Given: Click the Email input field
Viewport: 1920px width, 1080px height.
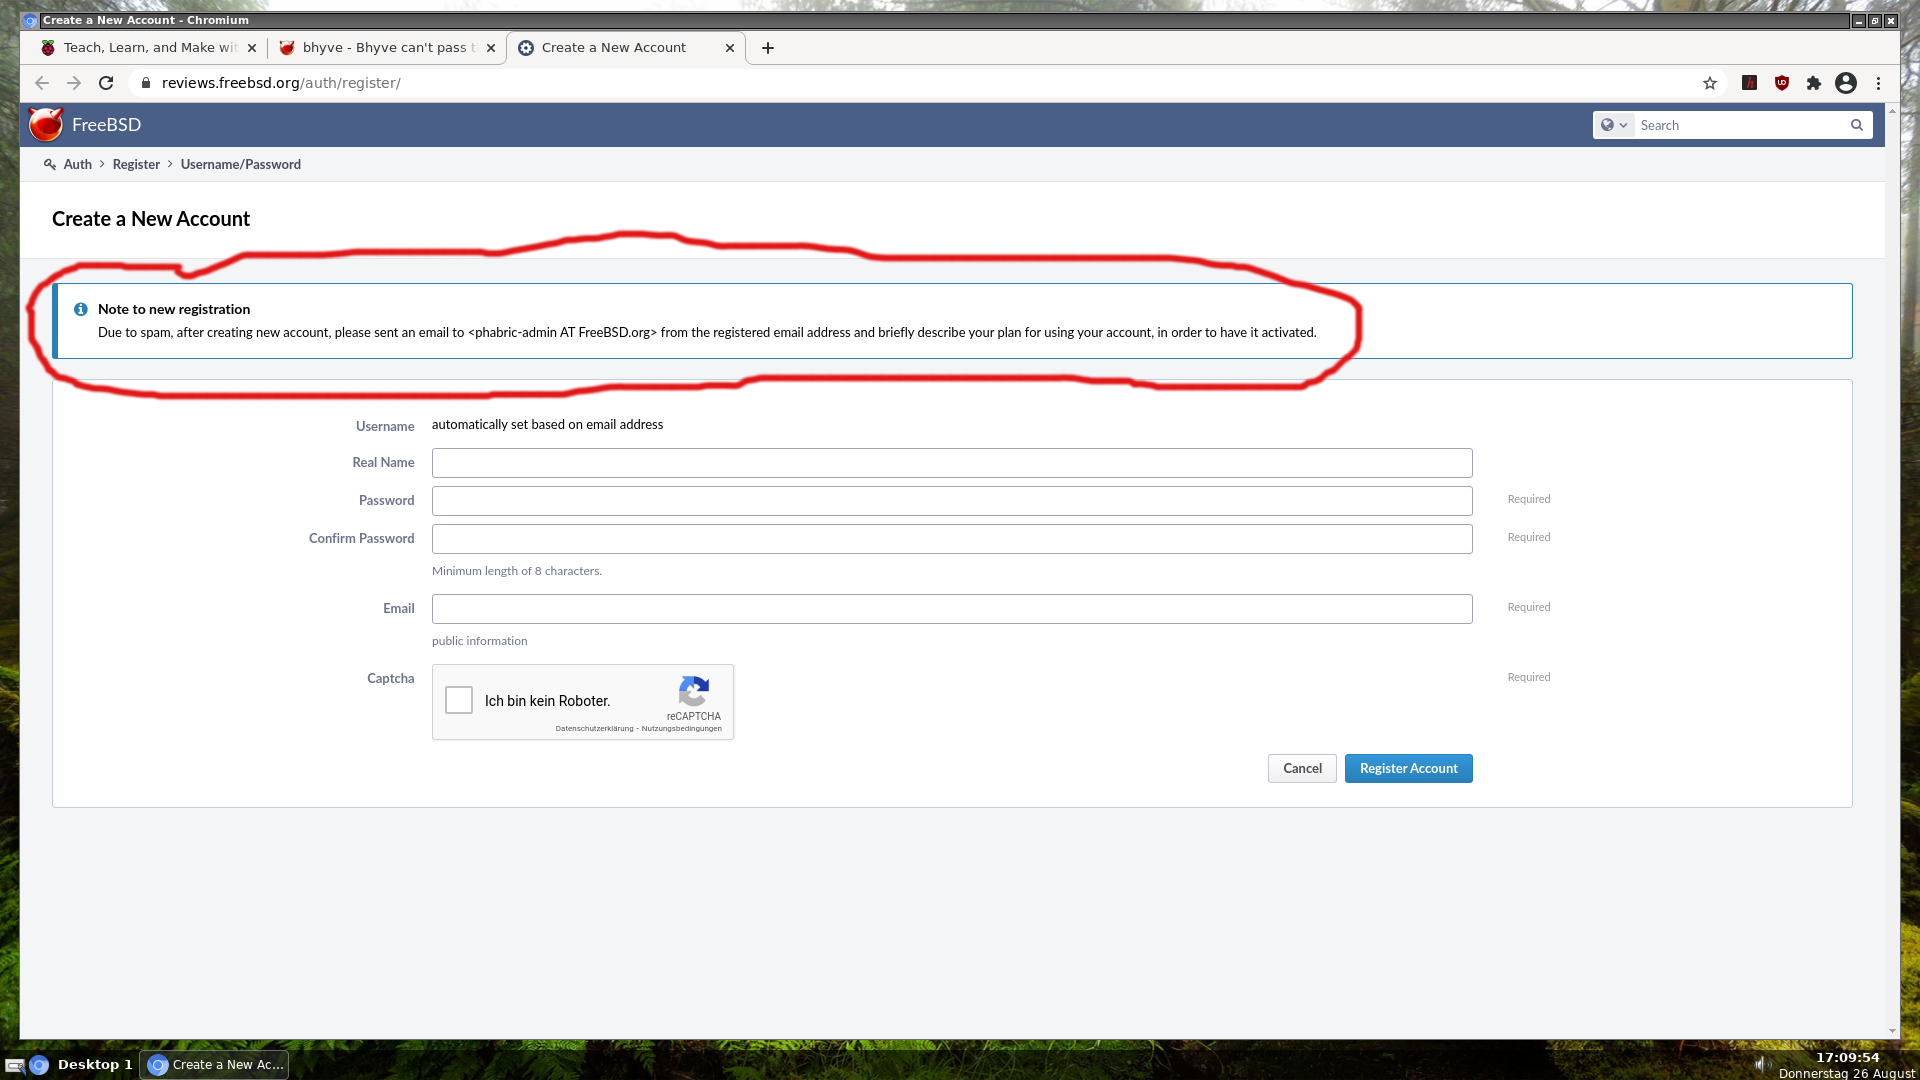Looking at the screenshot, I should click(x=951, y=609).
